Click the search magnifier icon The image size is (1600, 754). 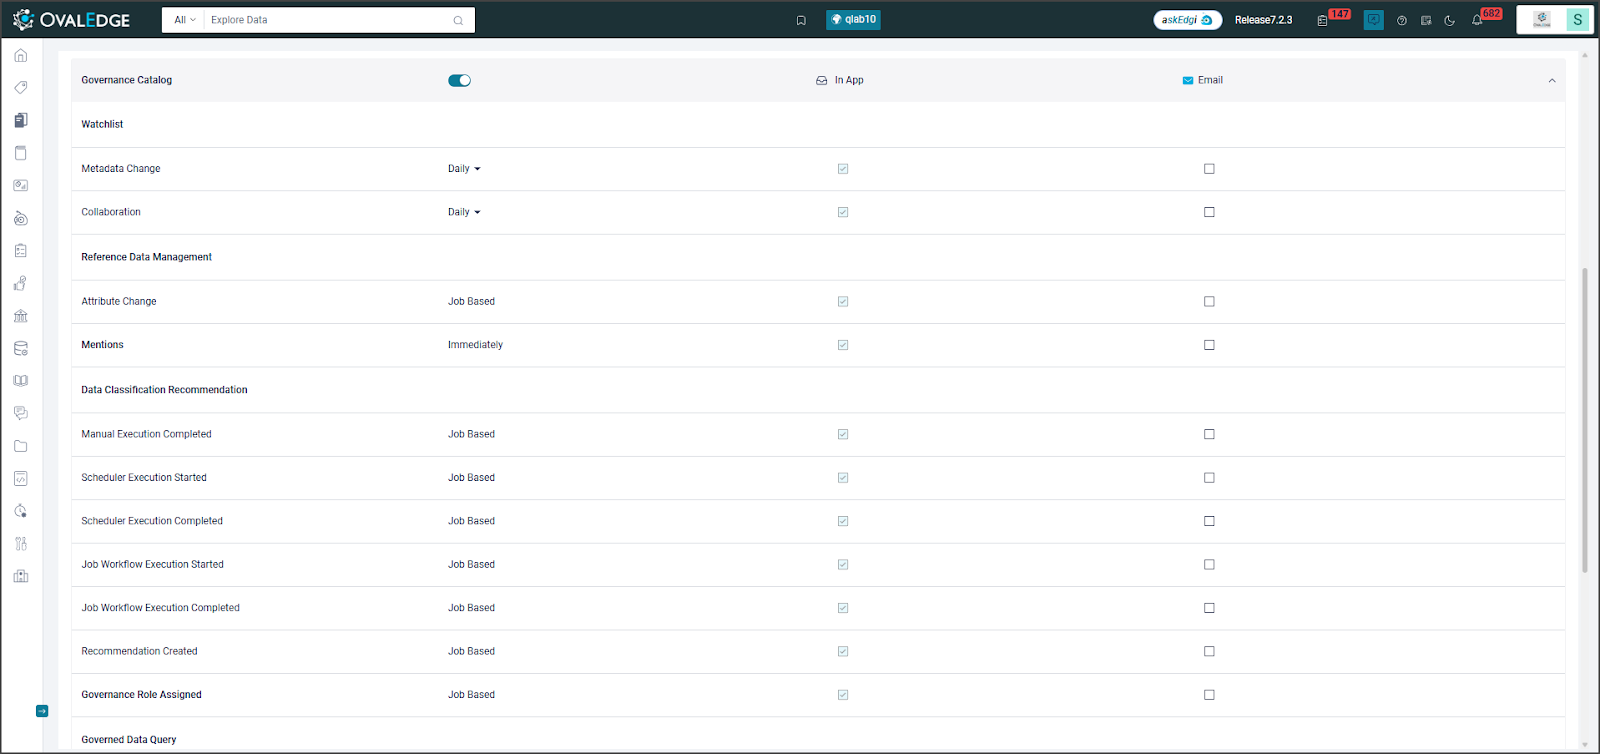coord(458,20)
